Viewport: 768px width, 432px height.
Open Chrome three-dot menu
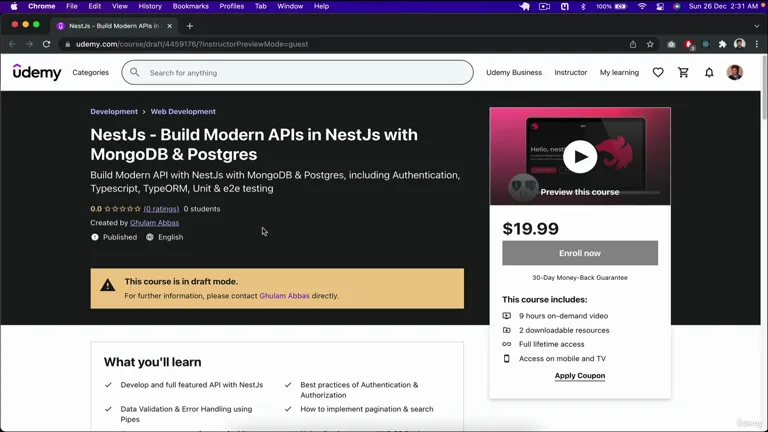[757, 44]
